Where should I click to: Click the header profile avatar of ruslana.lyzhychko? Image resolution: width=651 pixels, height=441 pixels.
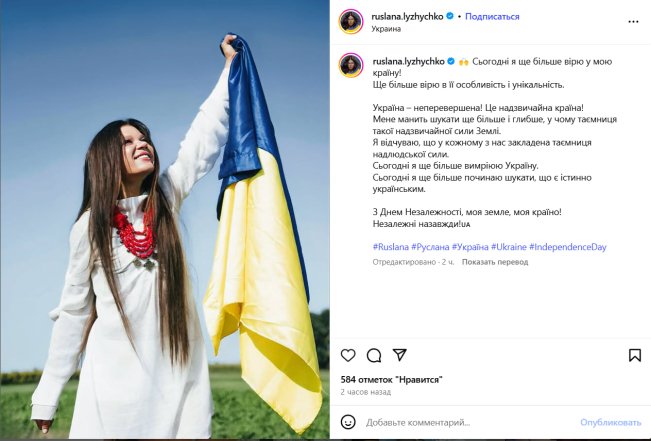coord(351,21)
